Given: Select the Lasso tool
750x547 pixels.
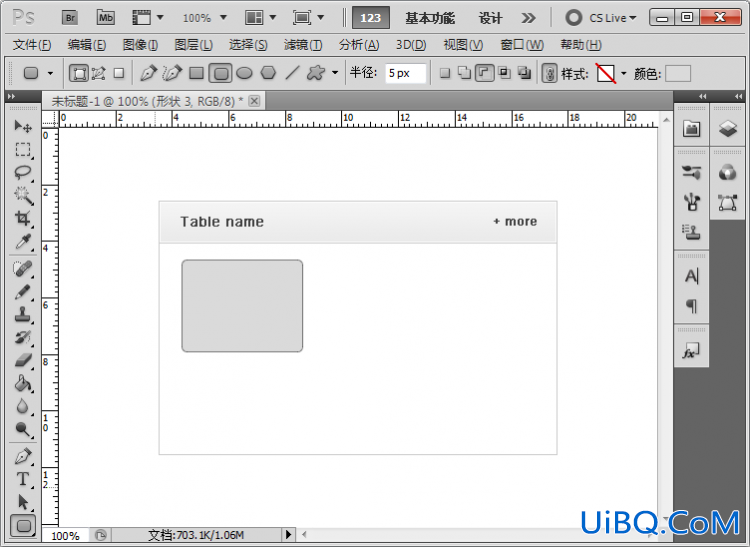Looking at the screenshot, I should tap(22, 172).
